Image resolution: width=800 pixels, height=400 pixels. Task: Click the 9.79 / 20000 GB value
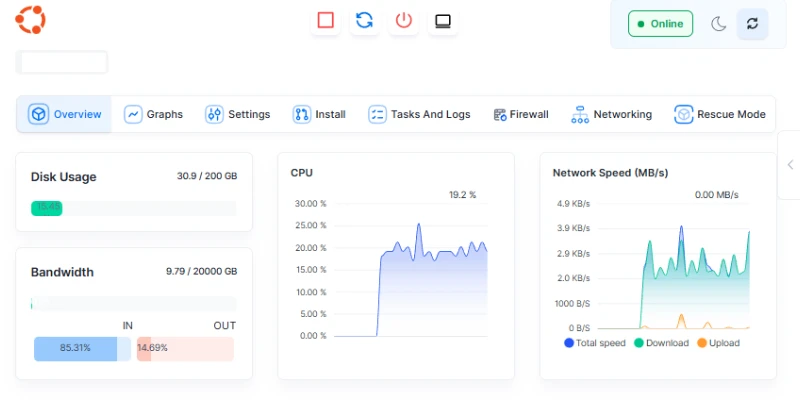point(202,271)
